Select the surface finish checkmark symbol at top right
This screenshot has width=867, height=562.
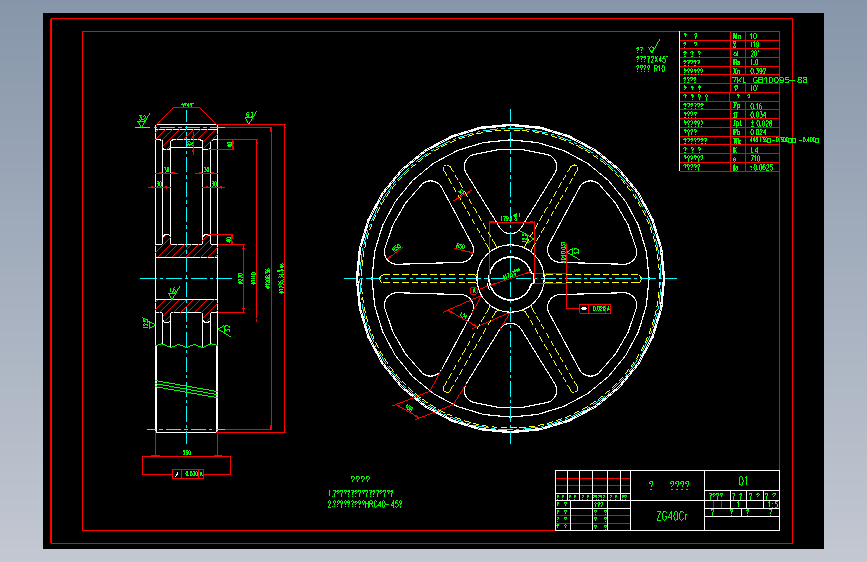click(655, 46)
